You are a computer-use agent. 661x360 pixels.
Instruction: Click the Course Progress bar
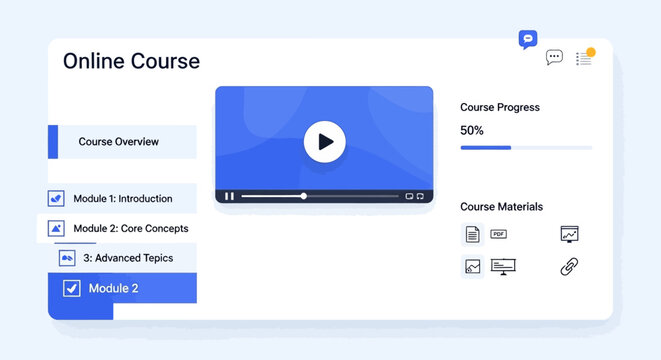(526, 148)
